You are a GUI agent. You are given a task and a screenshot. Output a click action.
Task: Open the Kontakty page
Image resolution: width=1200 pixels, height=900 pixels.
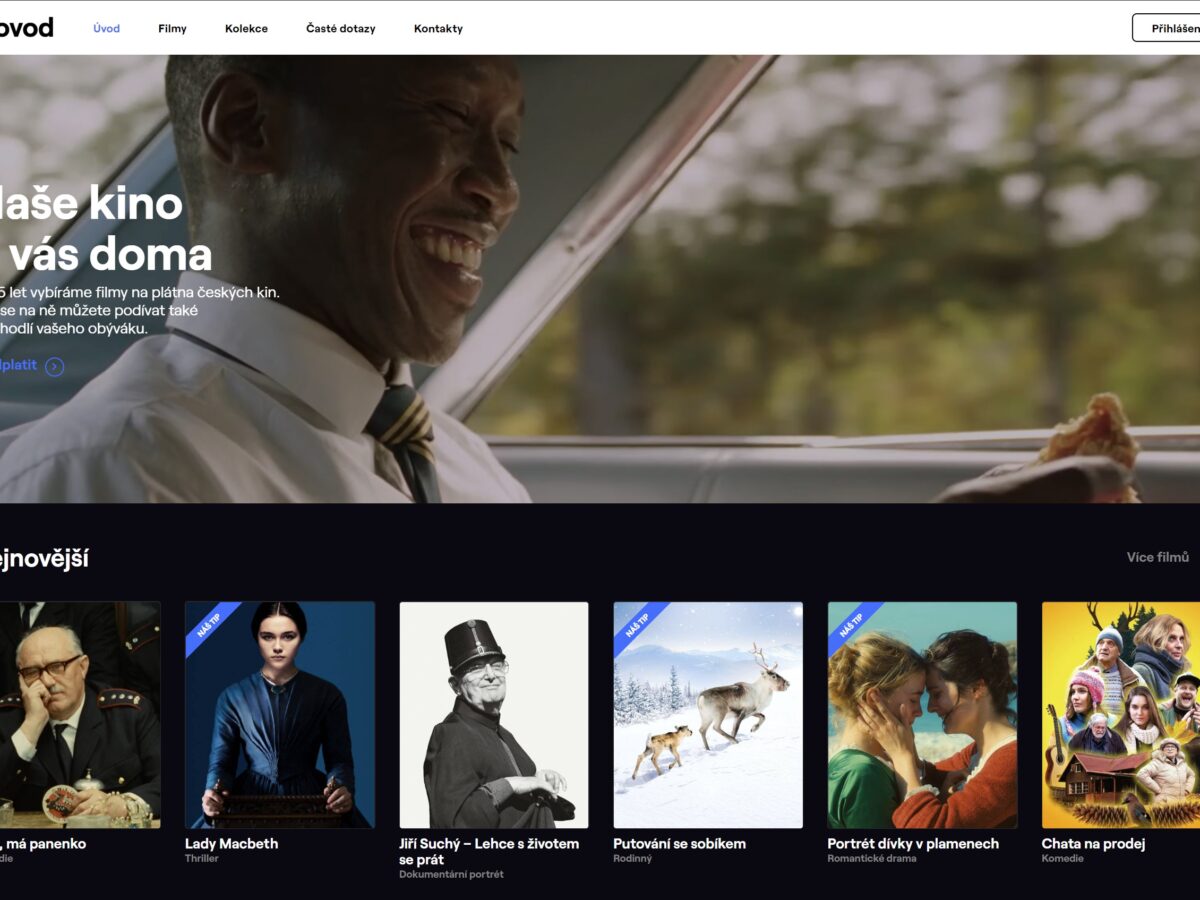click(436, 28)
